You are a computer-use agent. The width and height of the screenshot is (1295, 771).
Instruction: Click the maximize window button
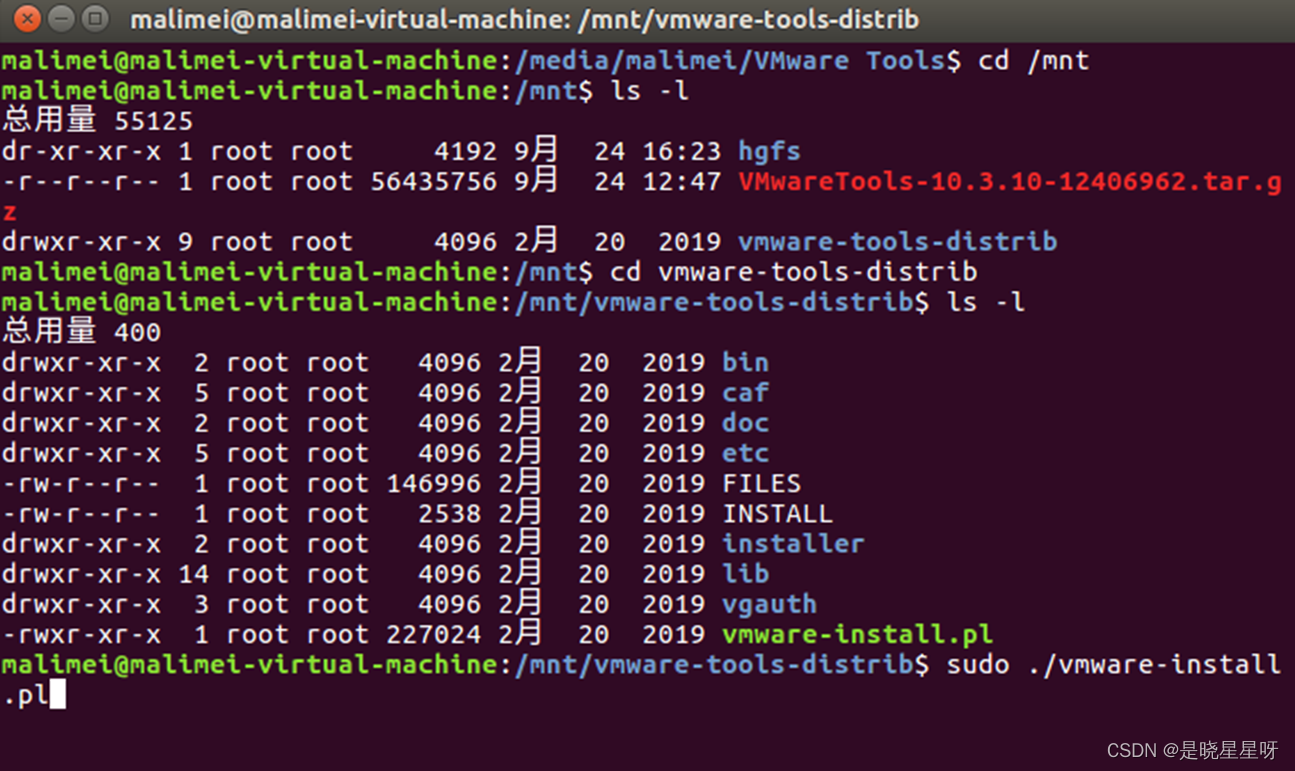coord(95,18)
